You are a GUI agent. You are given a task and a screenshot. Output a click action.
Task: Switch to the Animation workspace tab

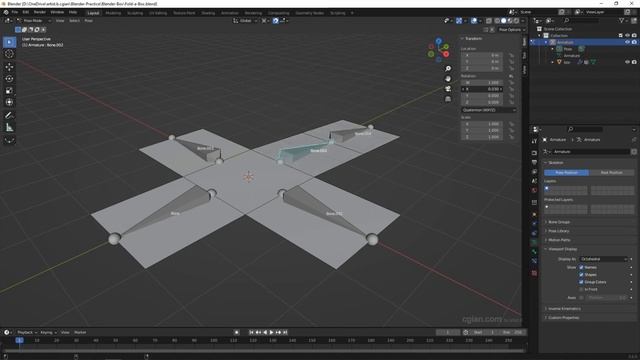[229, 13]
